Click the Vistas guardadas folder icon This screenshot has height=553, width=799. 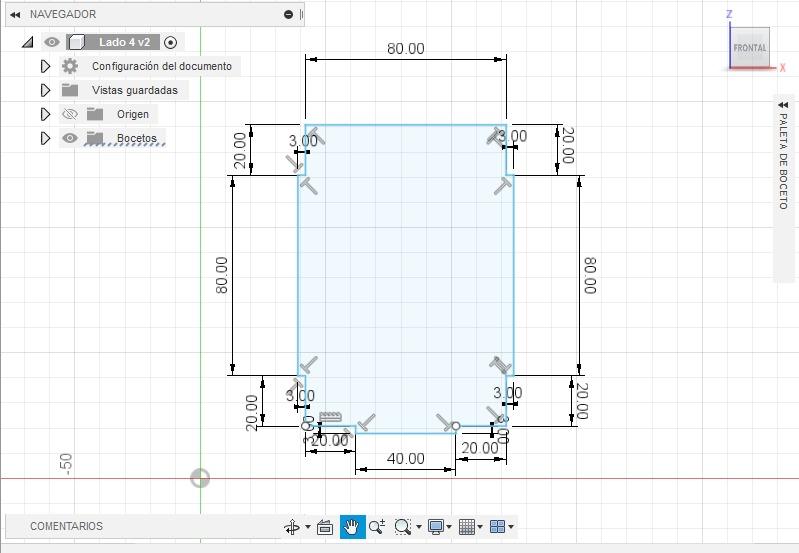point(70,90)
